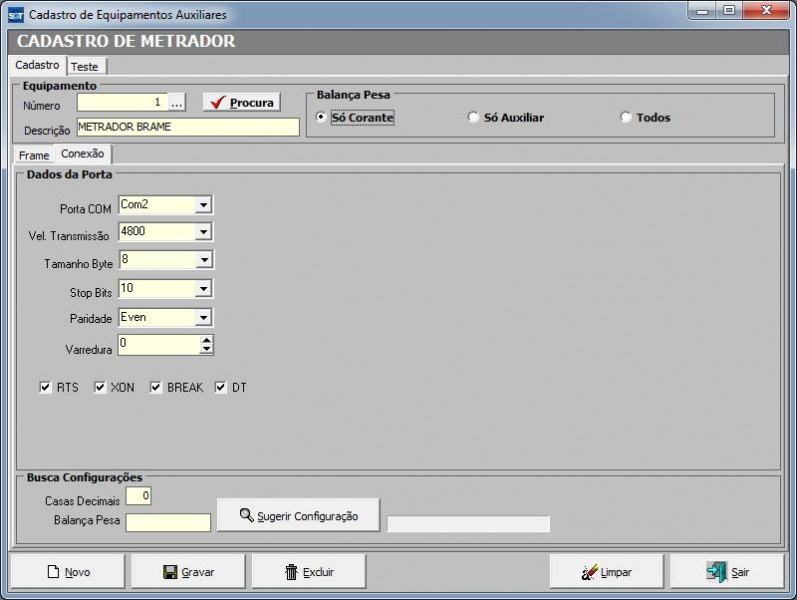The width and height of the screenshot is (797, 600).
Task: Click the Descrição text field
Action: click(187, 127)
